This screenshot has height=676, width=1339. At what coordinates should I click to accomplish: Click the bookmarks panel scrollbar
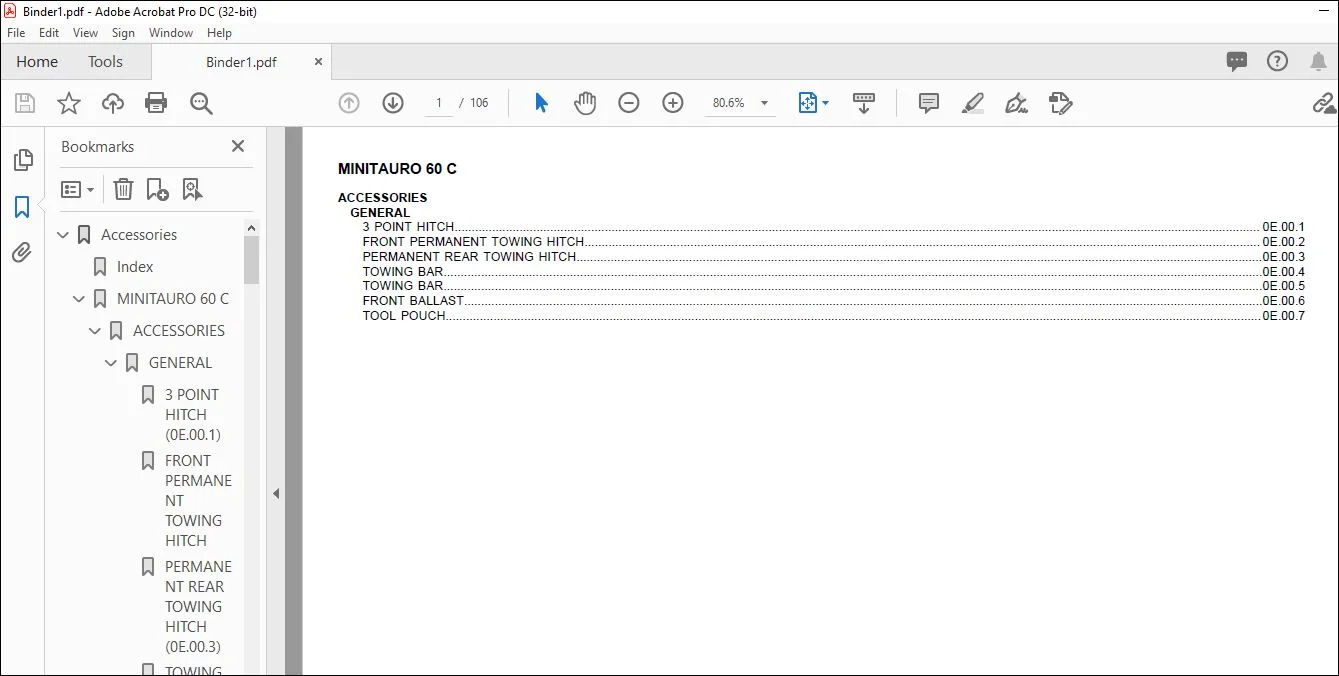pyautogui.click(x=252, y=260)
